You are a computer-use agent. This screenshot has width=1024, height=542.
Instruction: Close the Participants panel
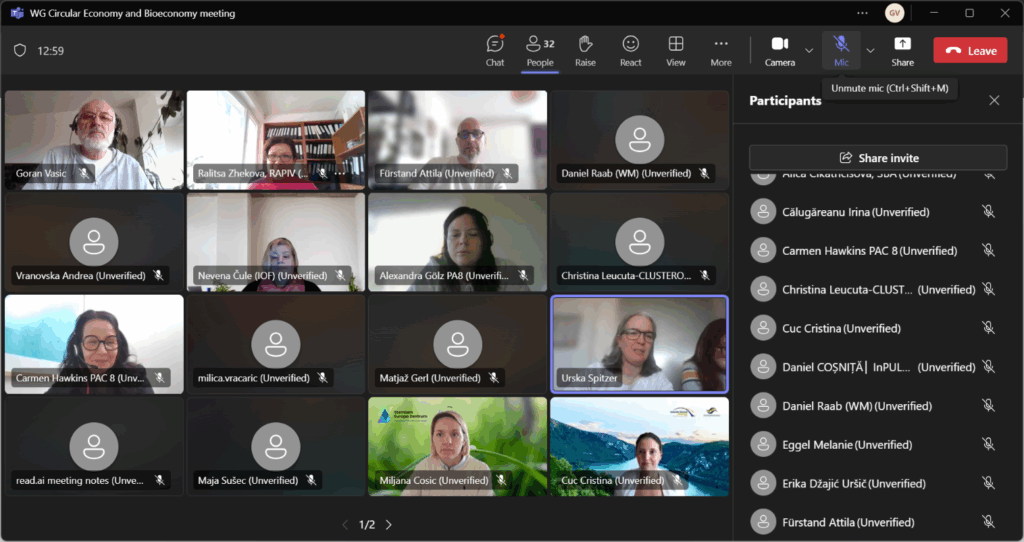pyautogui.click(x=994, y=100)
